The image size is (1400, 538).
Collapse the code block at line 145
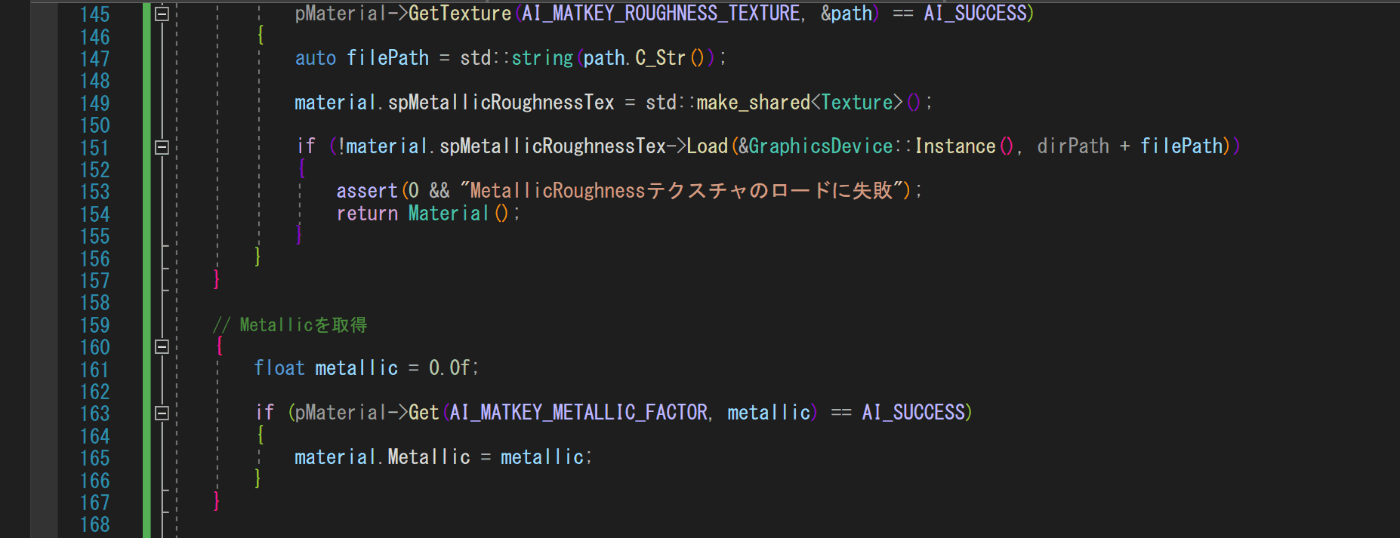(x=162, y=14)
